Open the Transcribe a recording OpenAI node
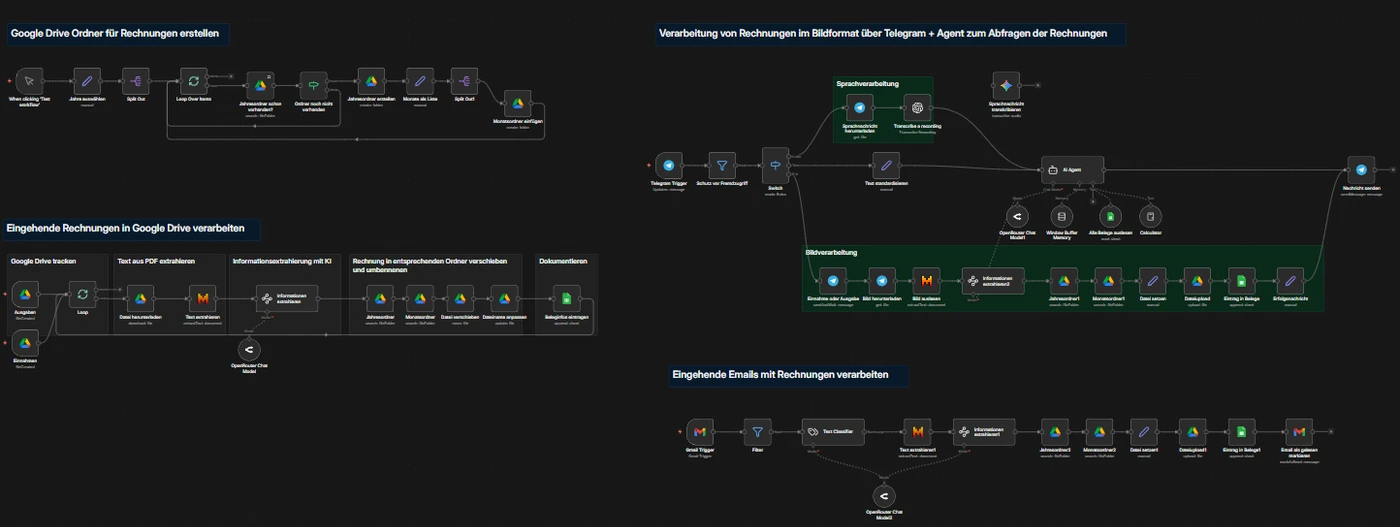Image resolution: width=1400 pixels, height=527 pixels. [x=917, y=108]
